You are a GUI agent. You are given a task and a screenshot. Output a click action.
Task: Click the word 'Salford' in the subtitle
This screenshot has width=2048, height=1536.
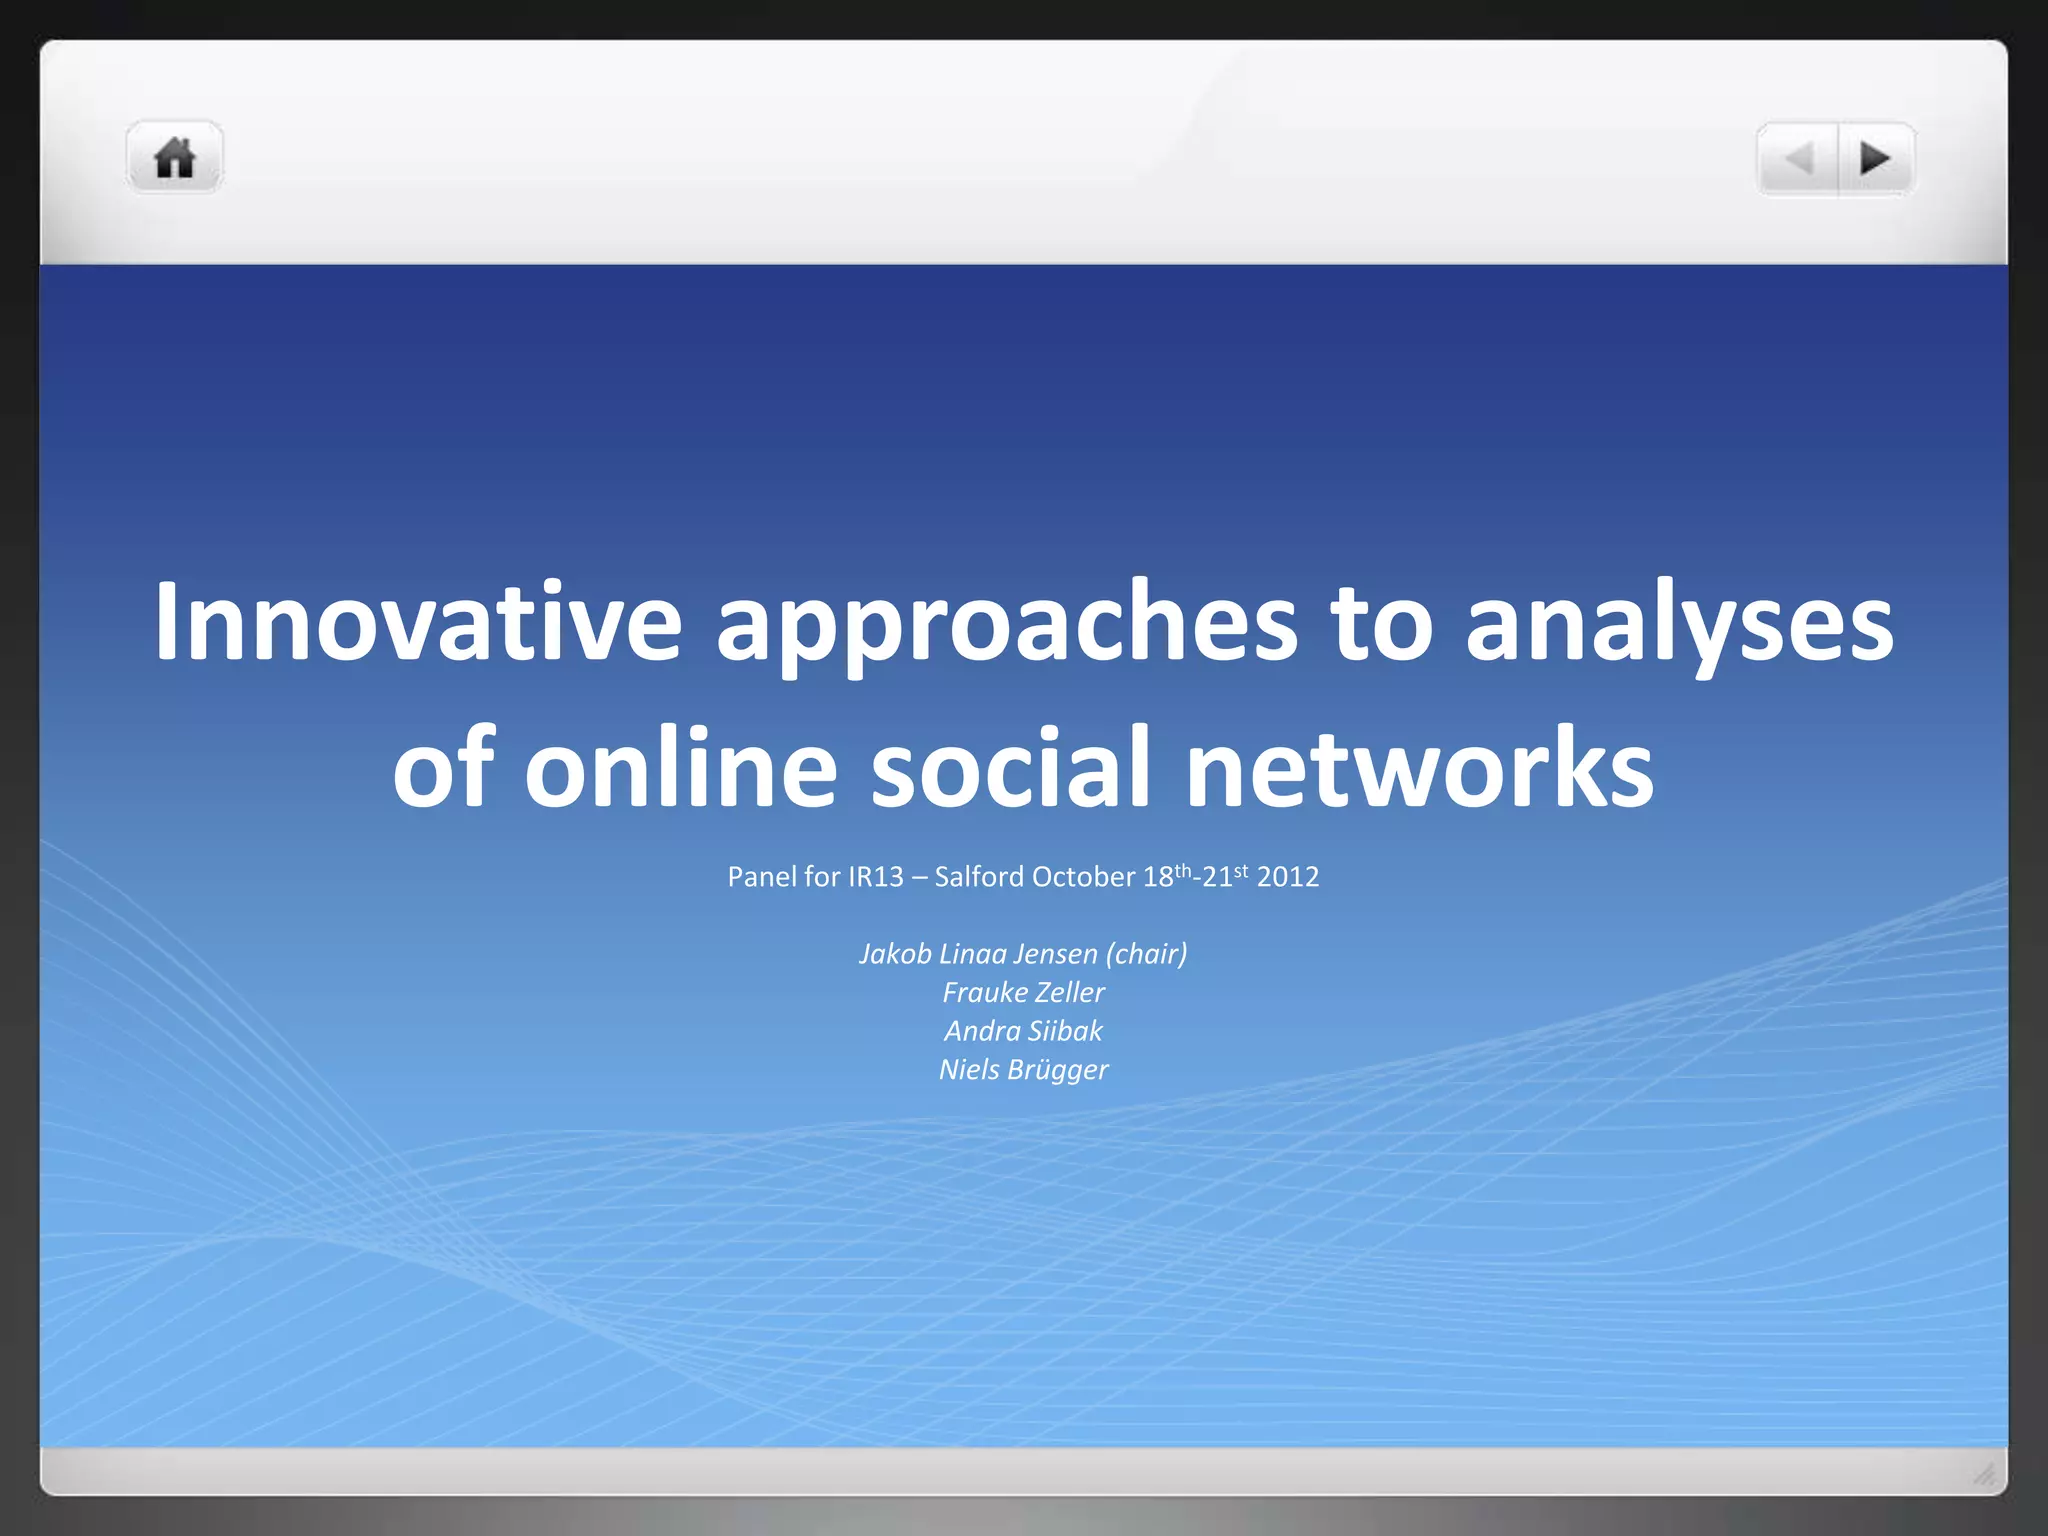(x=979, y=877)
